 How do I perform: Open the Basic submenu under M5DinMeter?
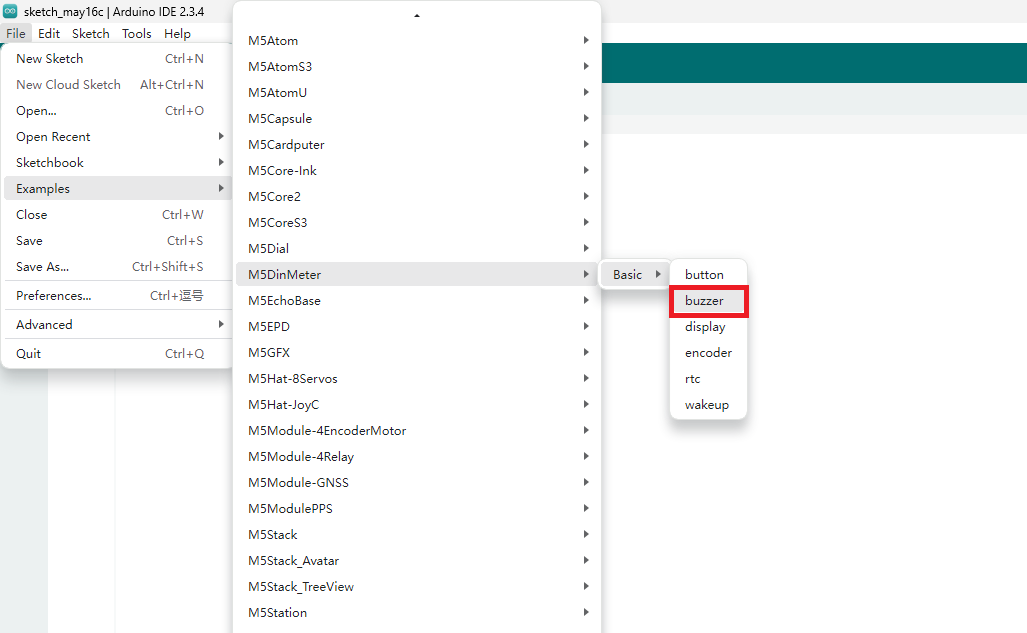point(635,275)
